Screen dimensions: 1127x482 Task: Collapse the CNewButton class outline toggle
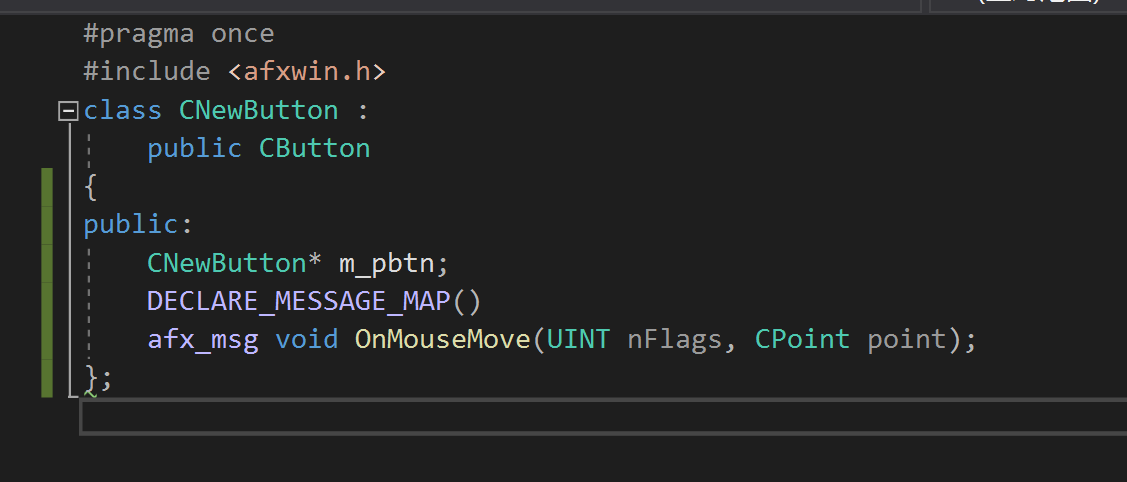(68, 110)
